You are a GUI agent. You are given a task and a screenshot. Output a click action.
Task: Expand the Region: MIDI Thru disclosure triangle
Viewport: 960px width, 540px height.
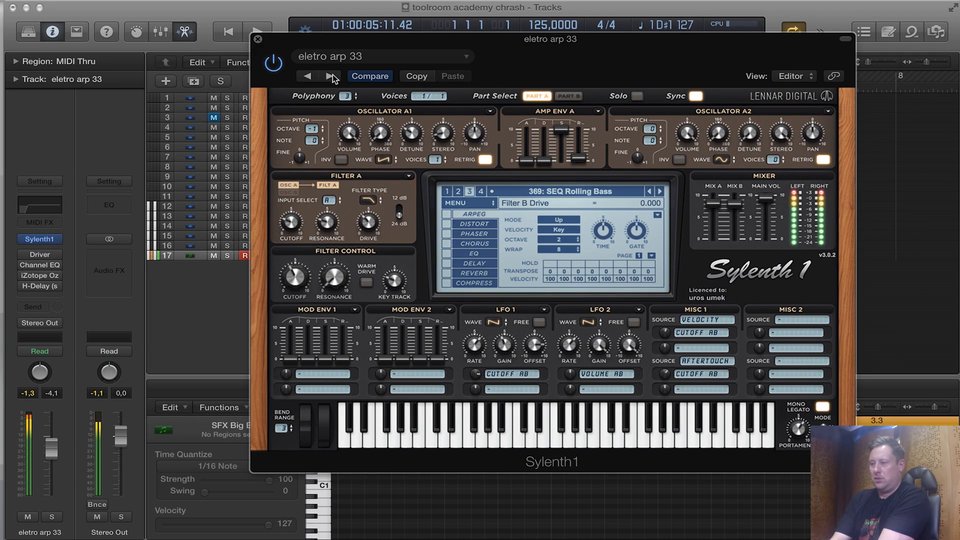[15, 61]
